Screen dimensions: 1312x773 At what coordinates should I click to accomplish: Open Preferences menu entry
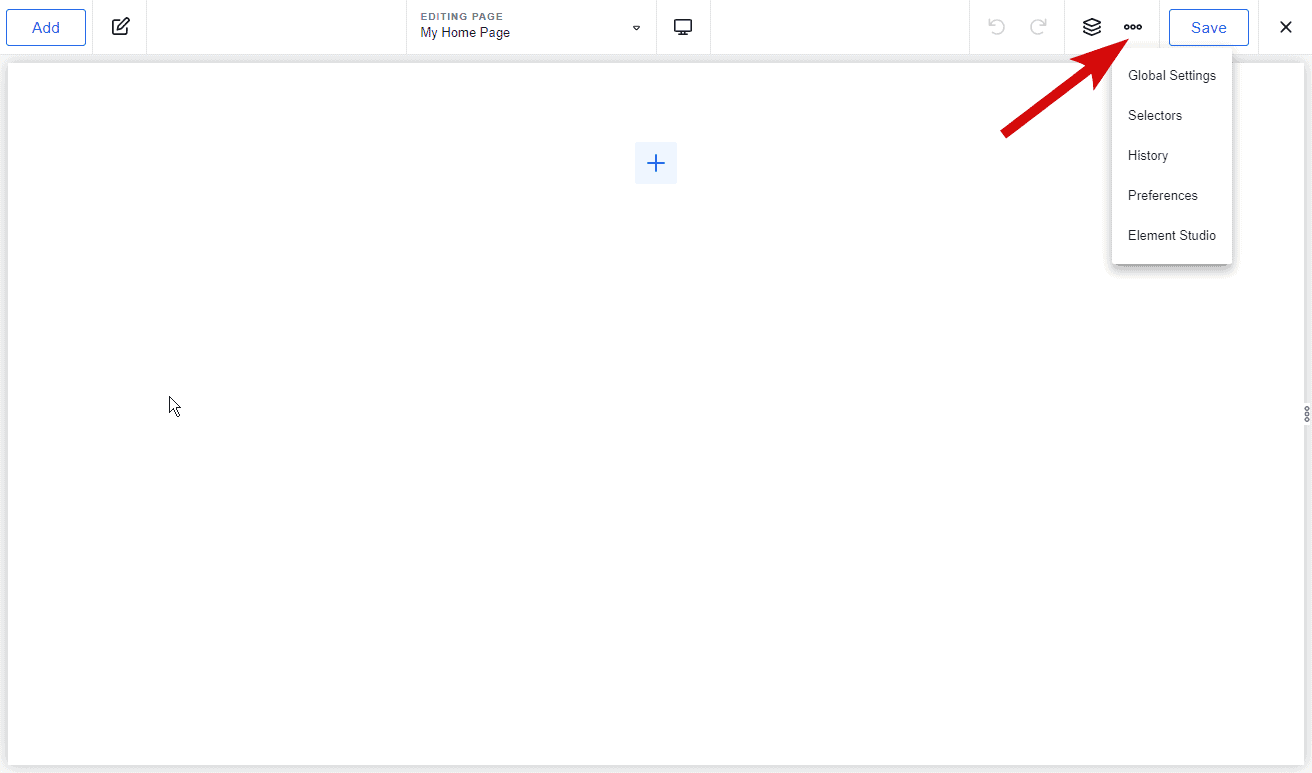point(1162,196)
